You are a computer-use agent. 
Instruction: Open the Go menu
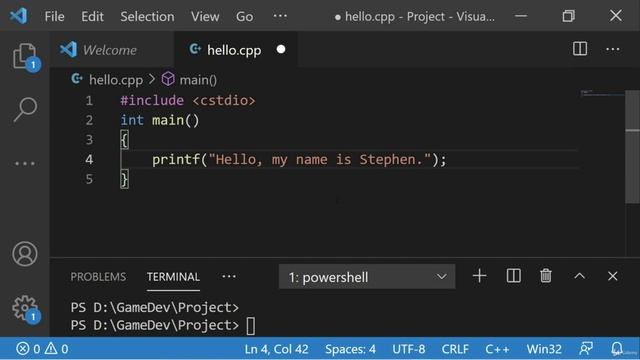coord(244,16)
